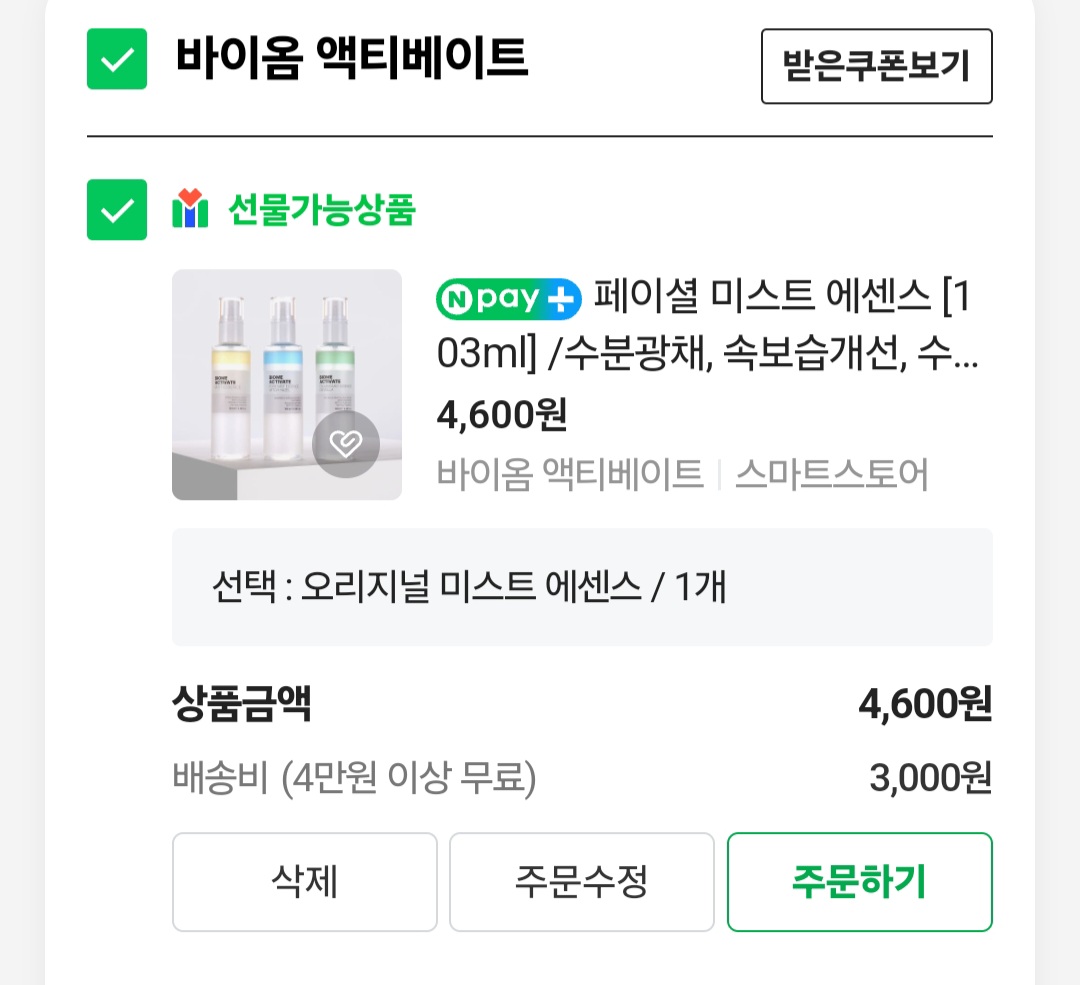Click the Npay plus badge
The height and width of the screenshot is (985, 1080).
point(508,299)
